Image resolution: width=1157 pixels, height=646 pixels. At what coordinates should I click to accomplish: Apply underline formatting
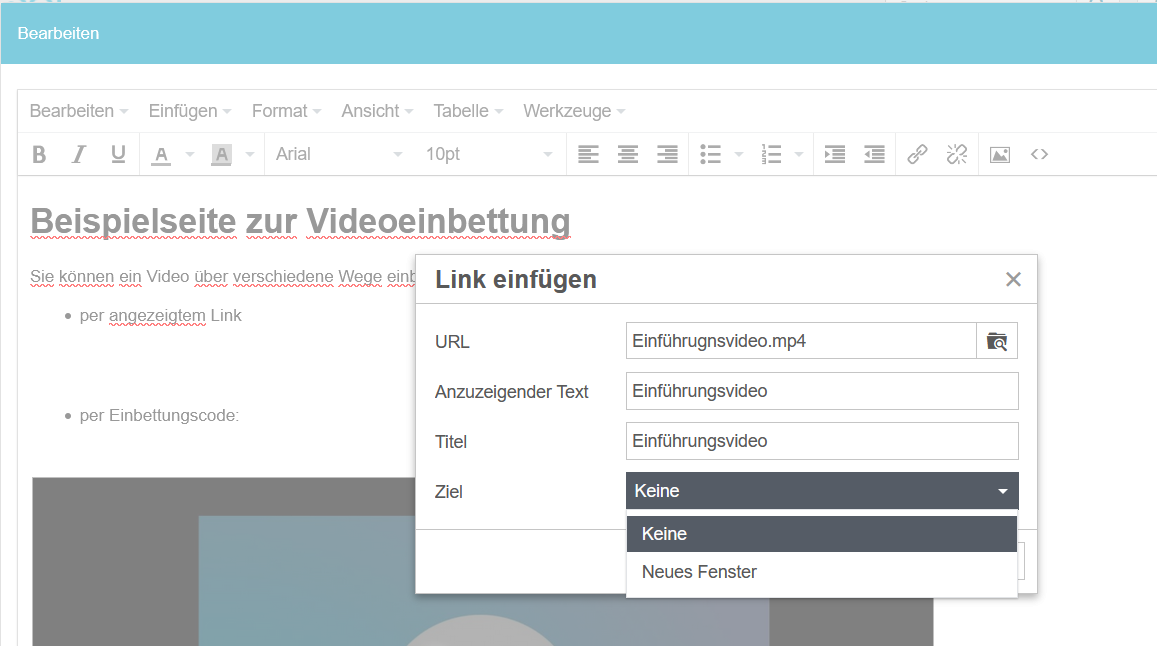[x=117, y=154]
